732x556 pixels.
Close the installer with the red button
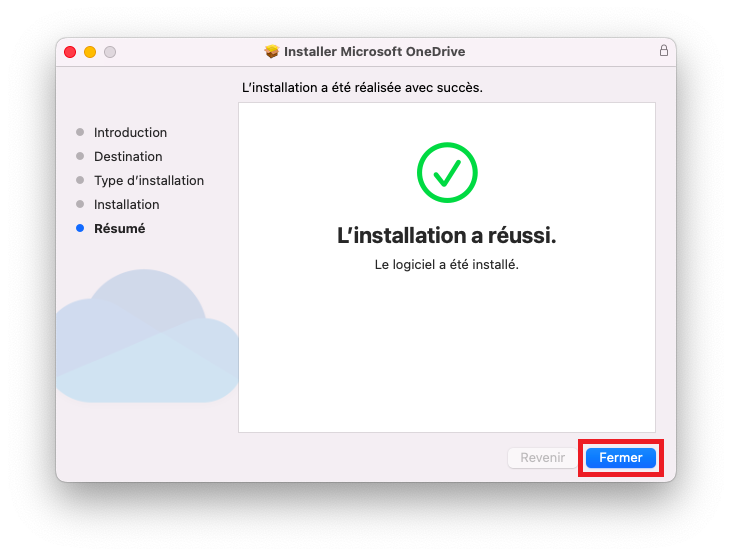pyautogui.click(x=70, y=52)
